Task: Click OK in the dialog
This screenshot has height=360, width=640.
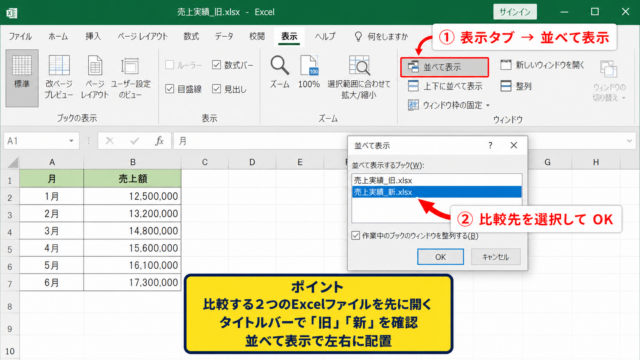Action: pos(440,257)
